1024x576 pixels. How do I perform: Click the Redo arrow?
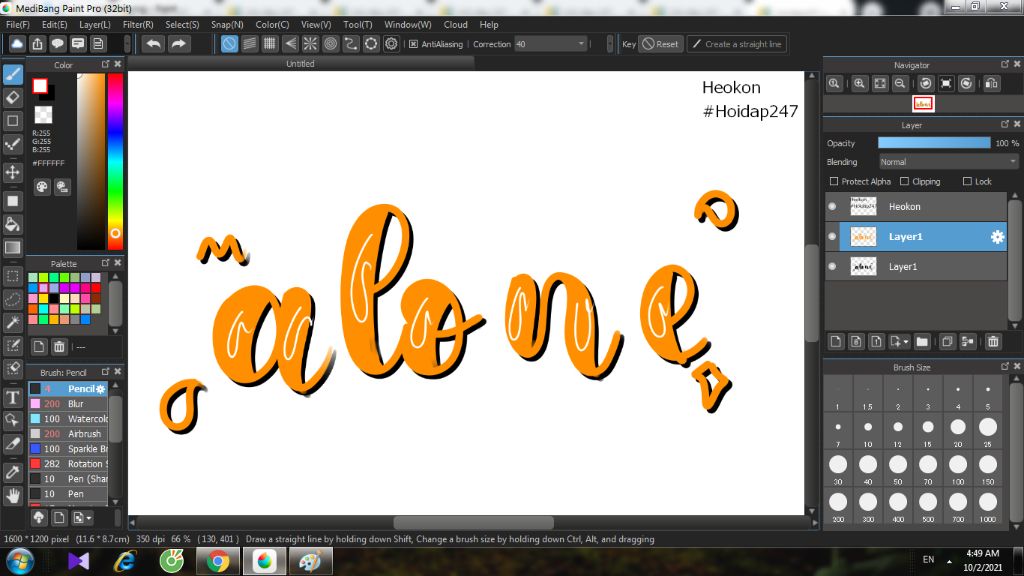[178, 44]
